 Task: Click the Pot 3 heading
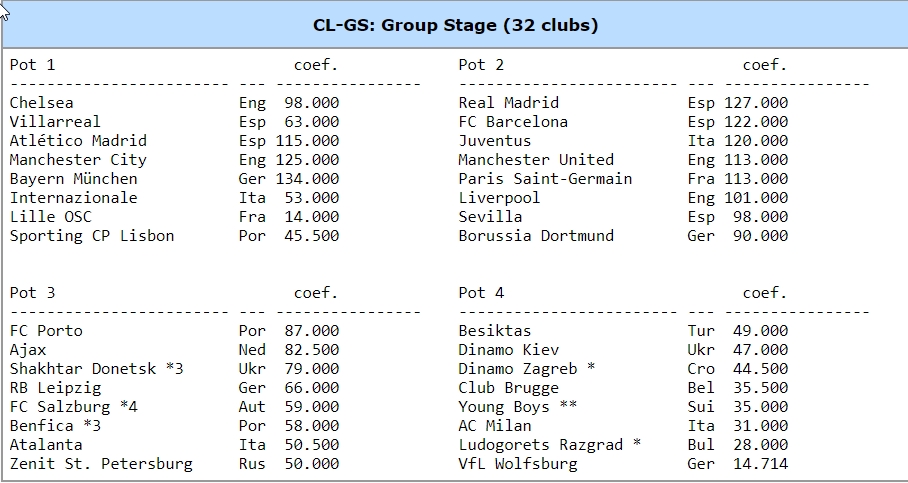point(32,293)
